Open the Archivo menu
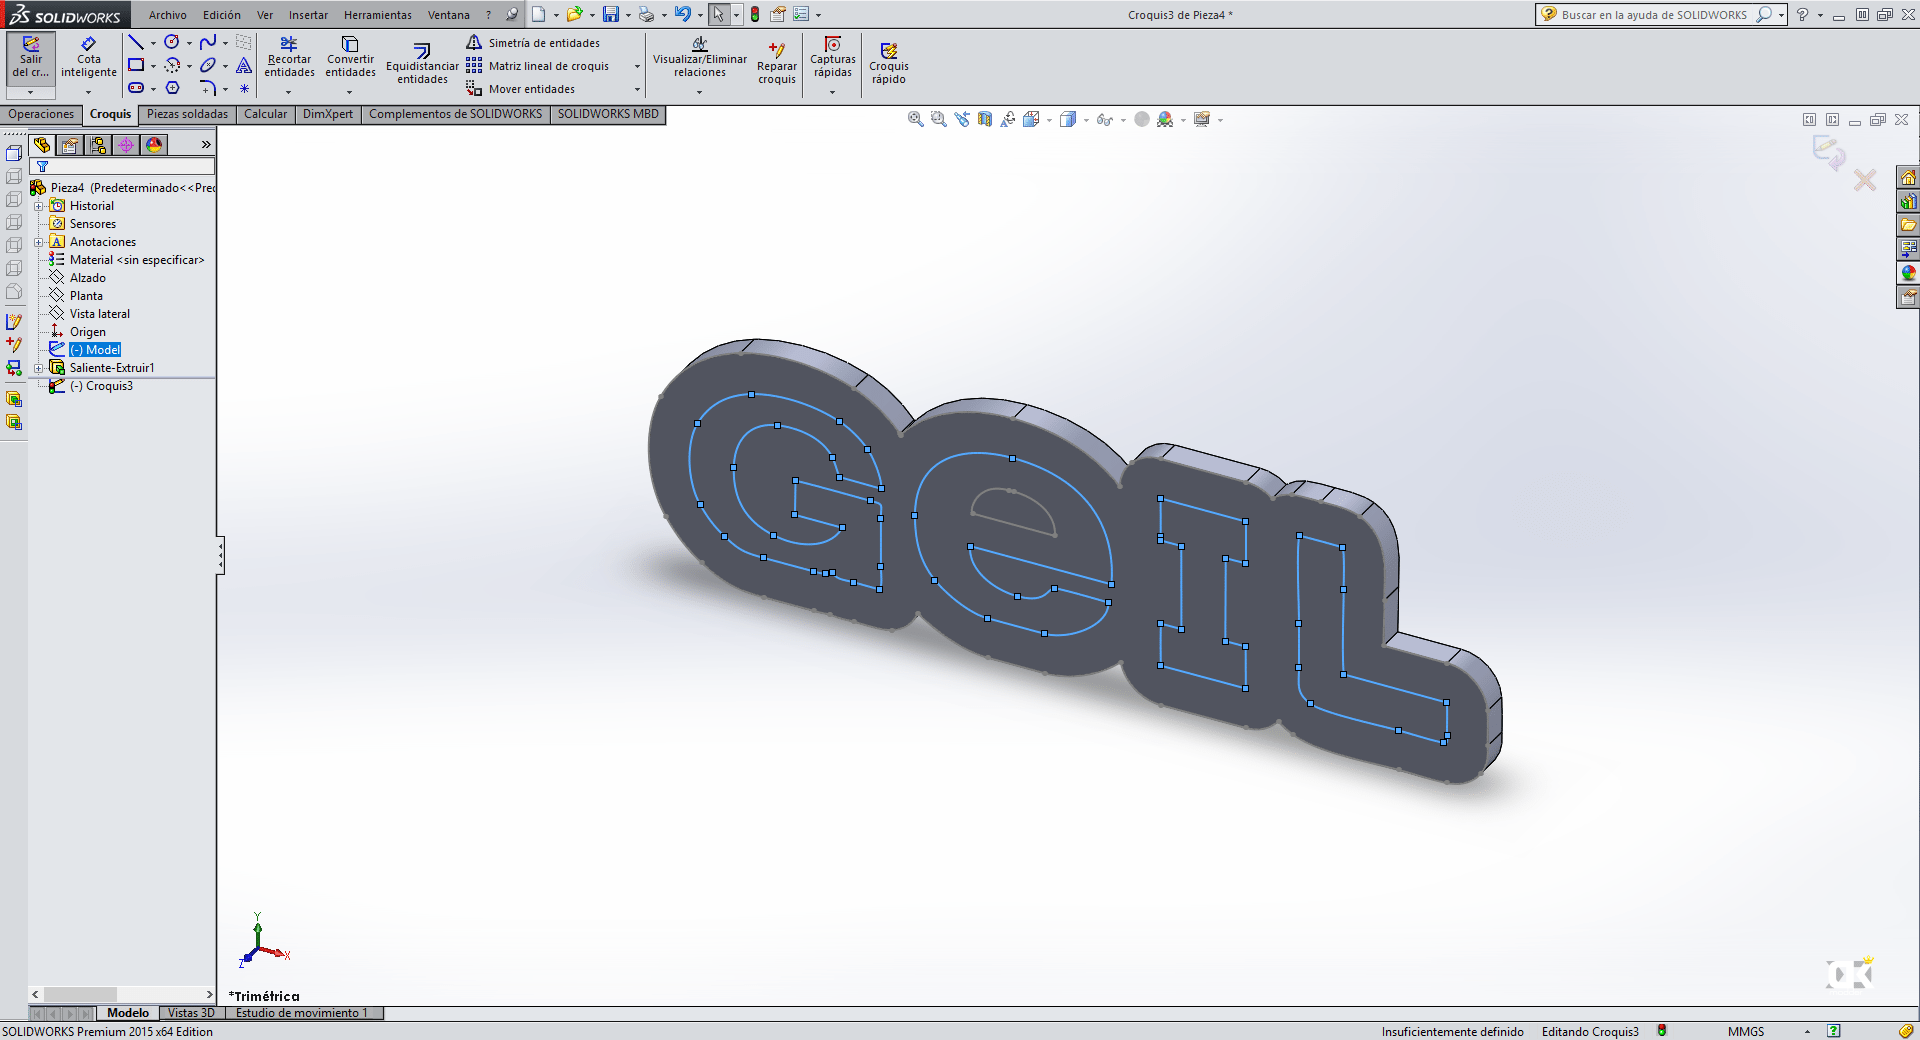 pyautogui.click(x=168, y=15)
